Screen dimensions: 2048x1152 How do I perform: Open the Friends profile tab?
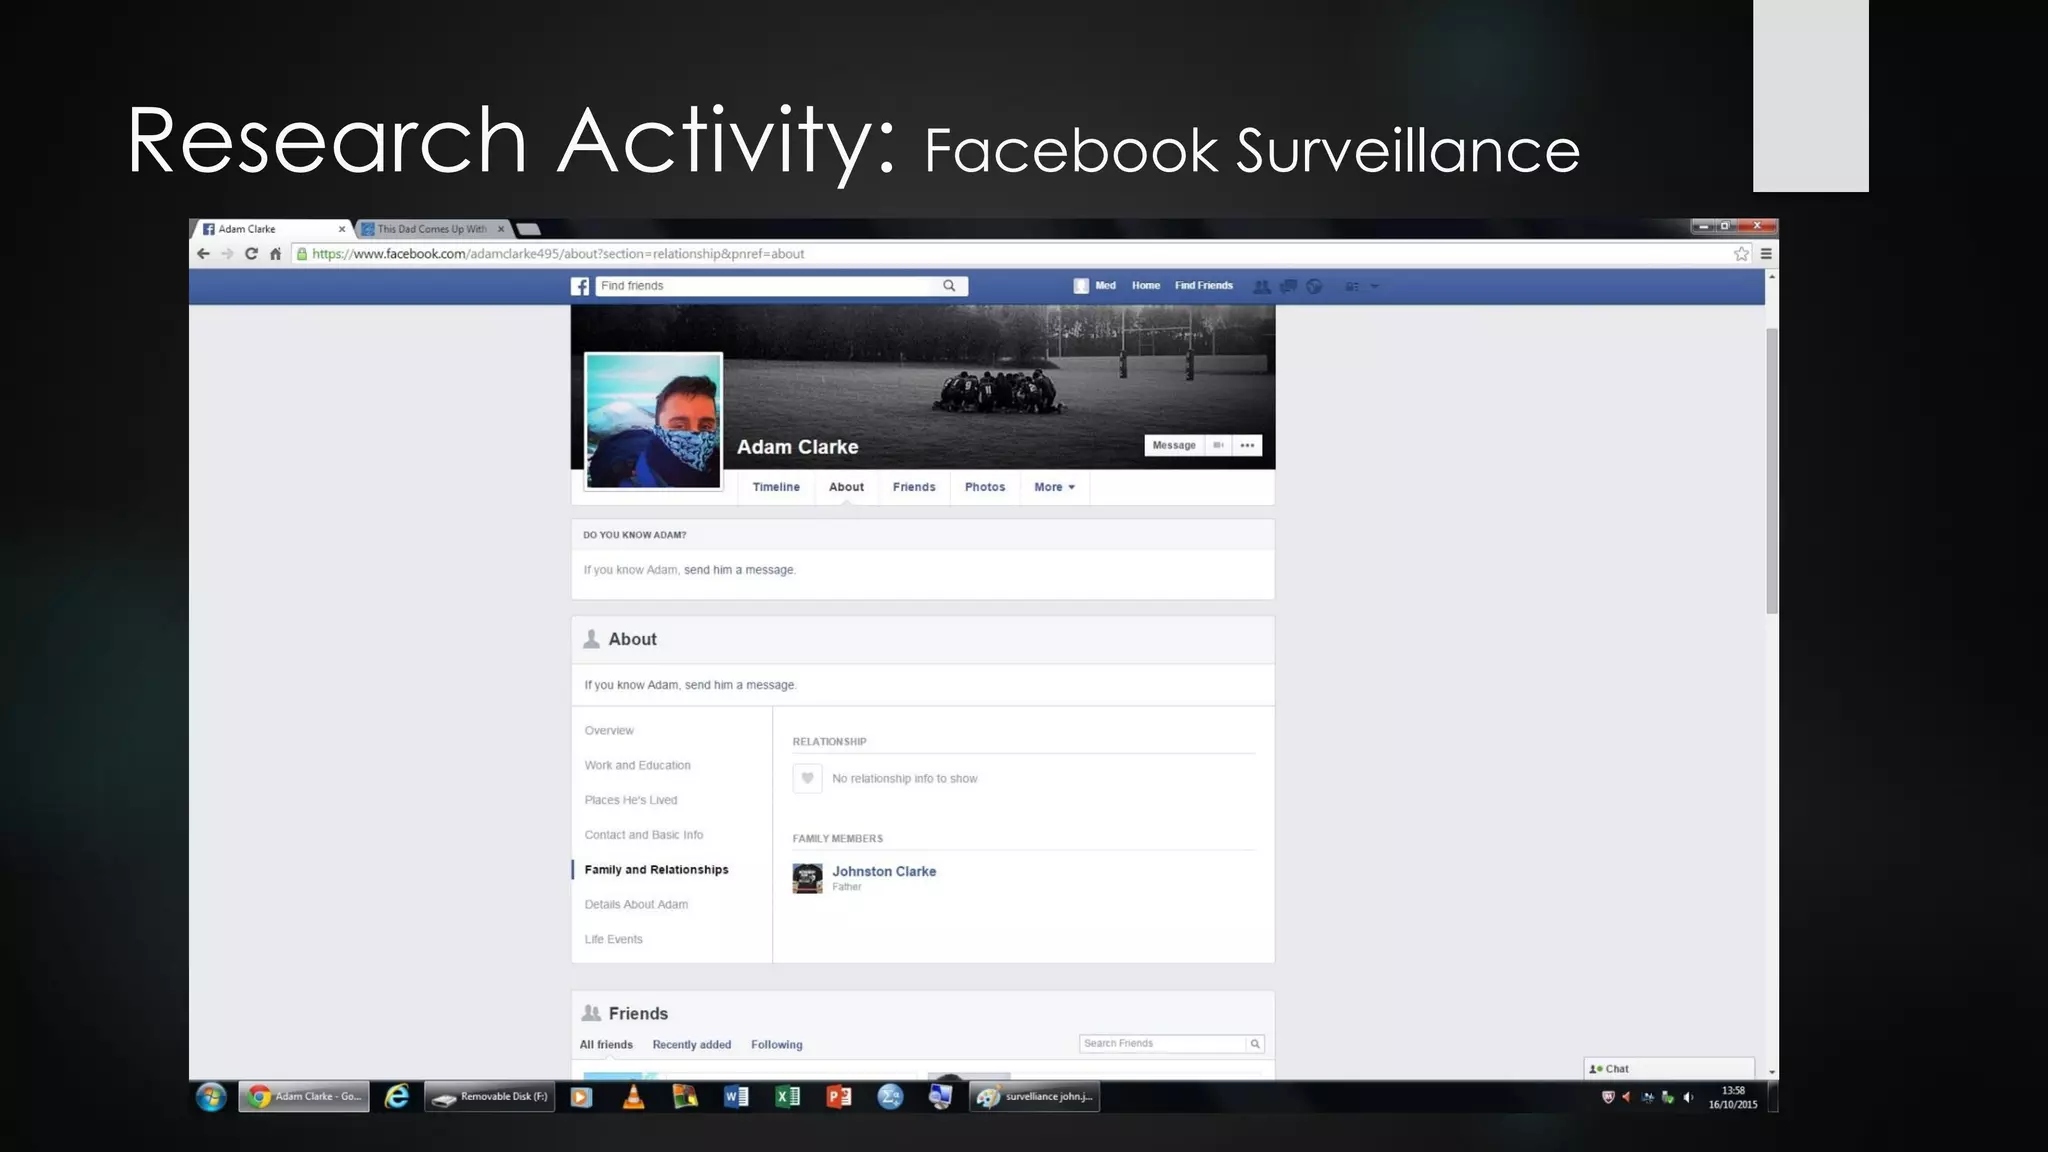[914, 487]
